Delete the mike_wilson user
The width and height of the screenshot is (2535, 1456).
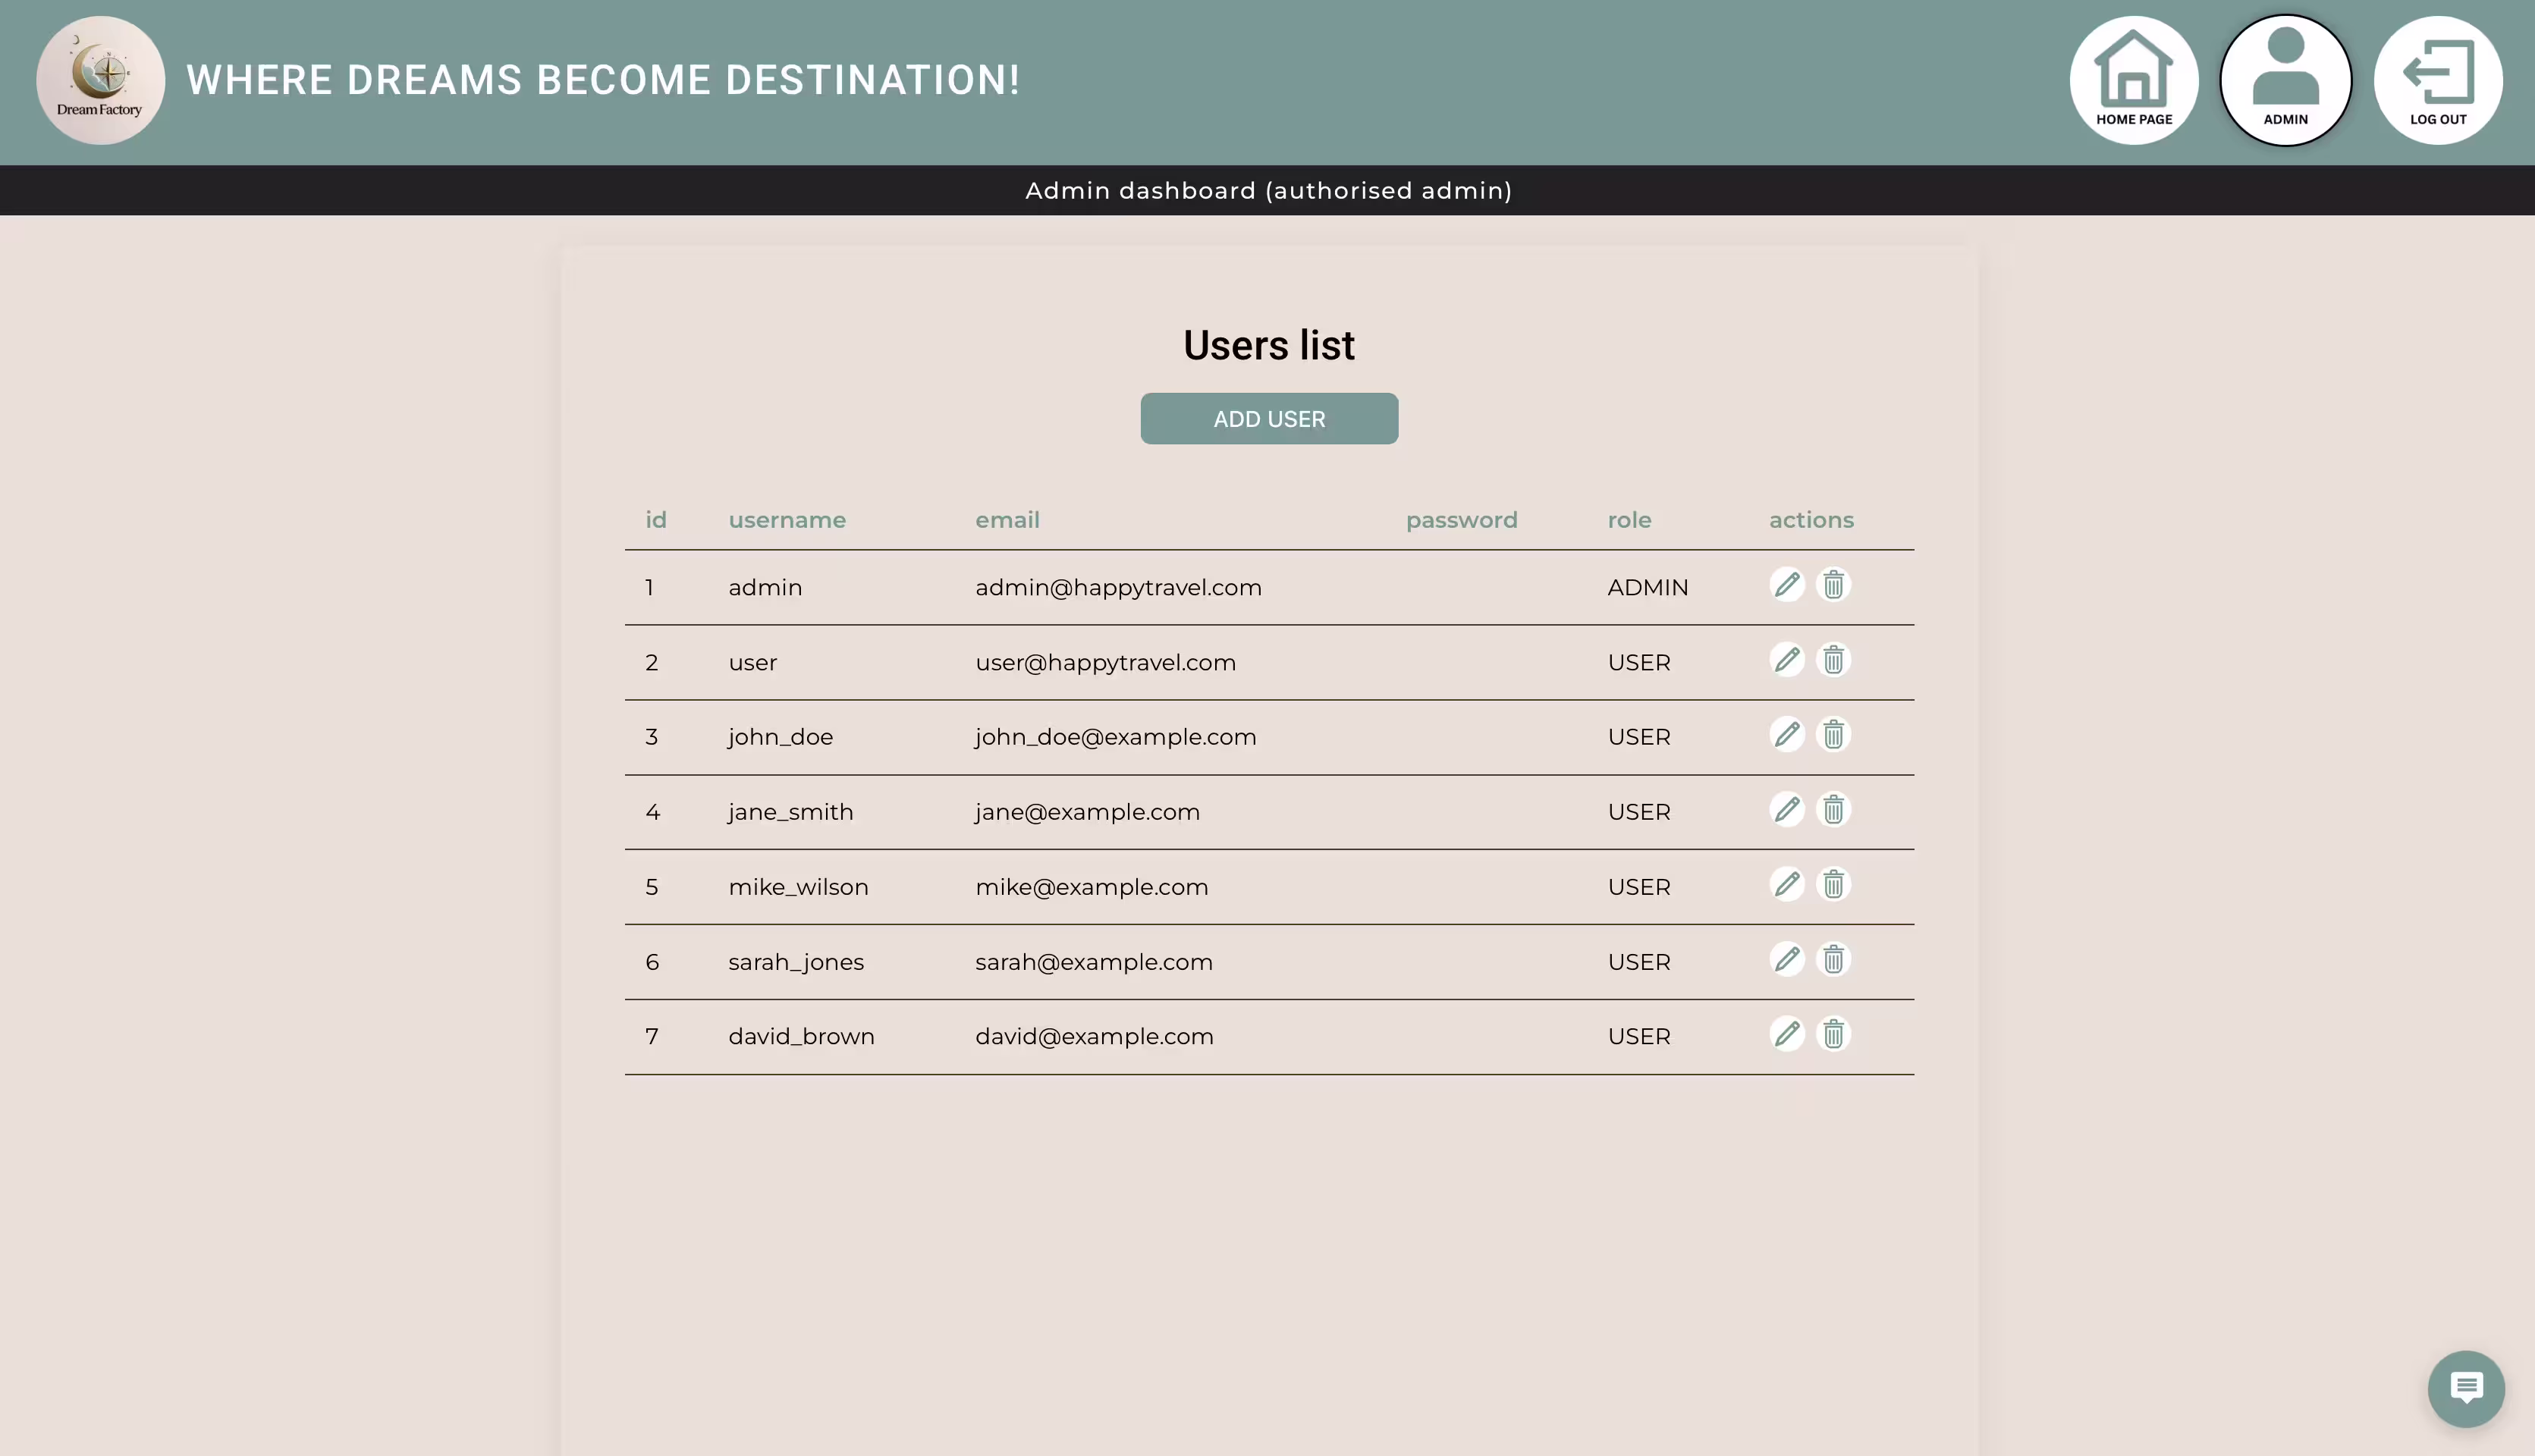click(x=1833, y=885)
